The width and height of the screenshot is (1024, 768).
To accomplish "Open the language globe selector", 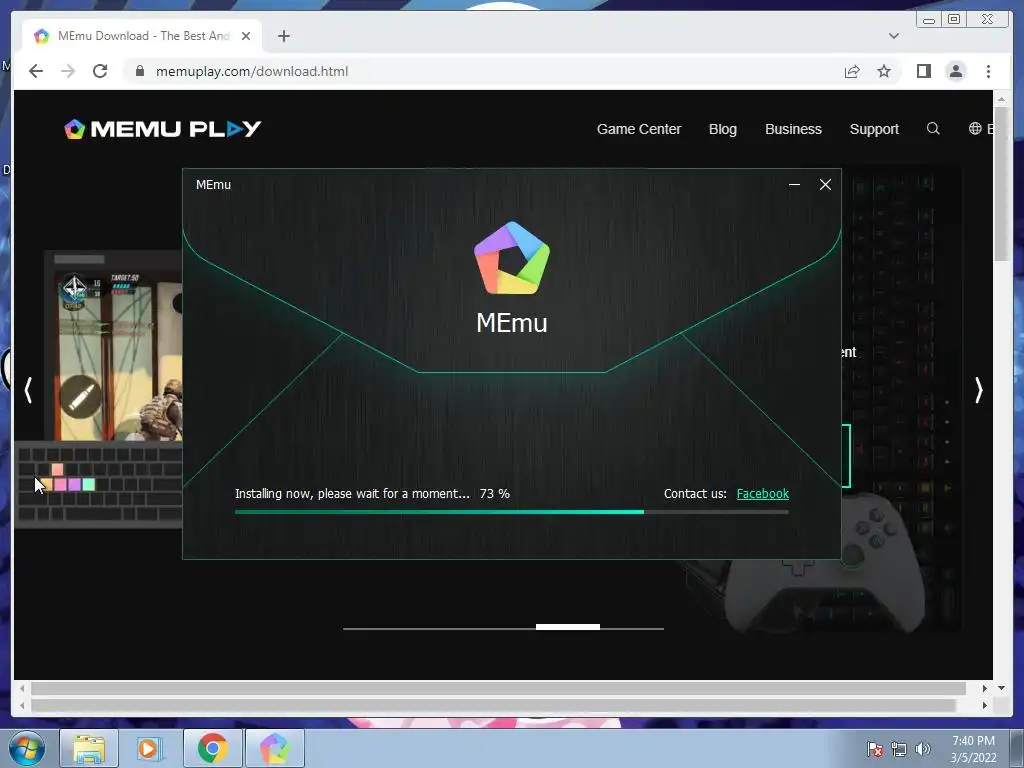I will pos(975,129).
